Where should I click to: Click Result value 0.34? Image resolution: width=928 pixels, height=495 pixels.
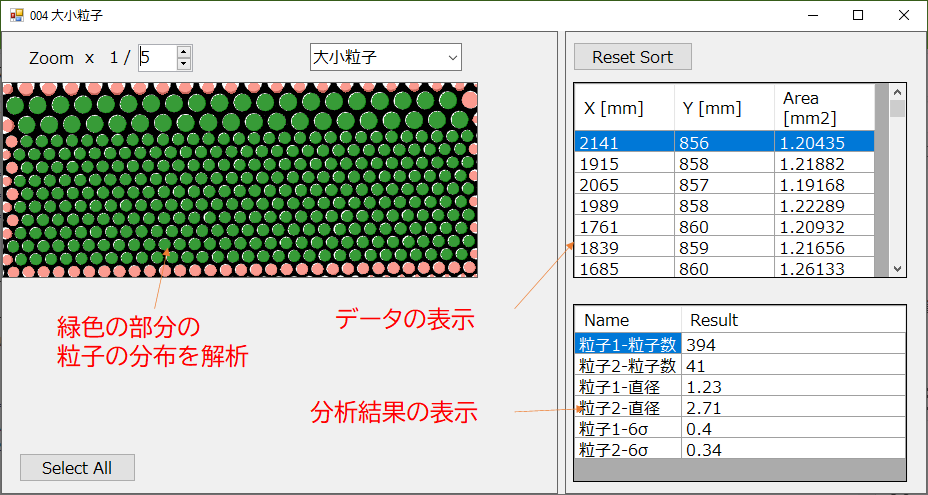click(793, 448)
